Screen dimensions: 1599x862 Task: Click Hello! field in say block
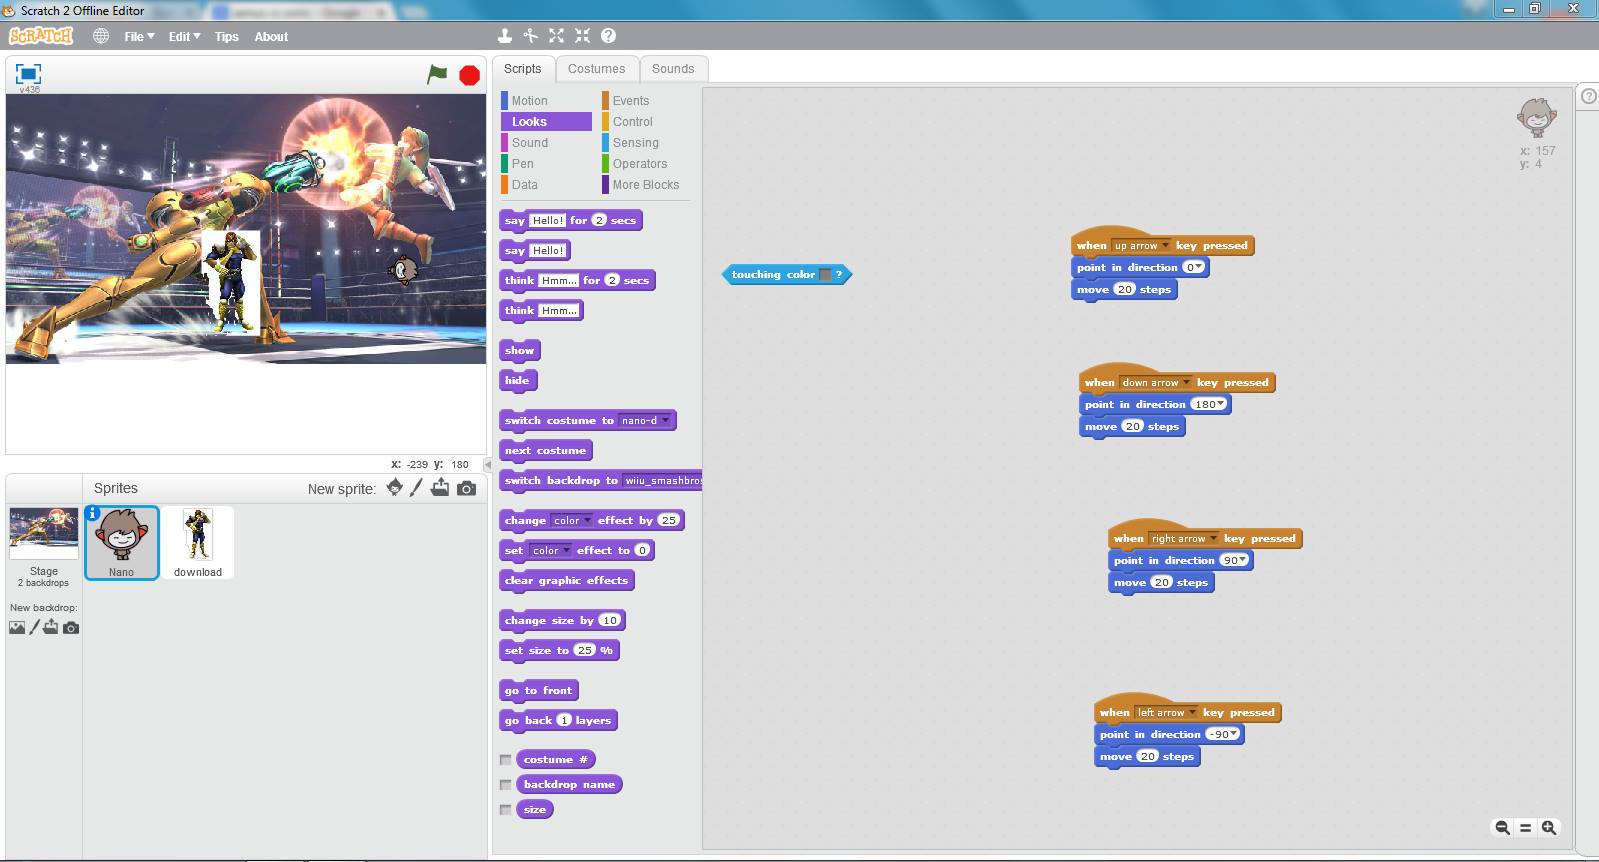[x=548, y=251]
